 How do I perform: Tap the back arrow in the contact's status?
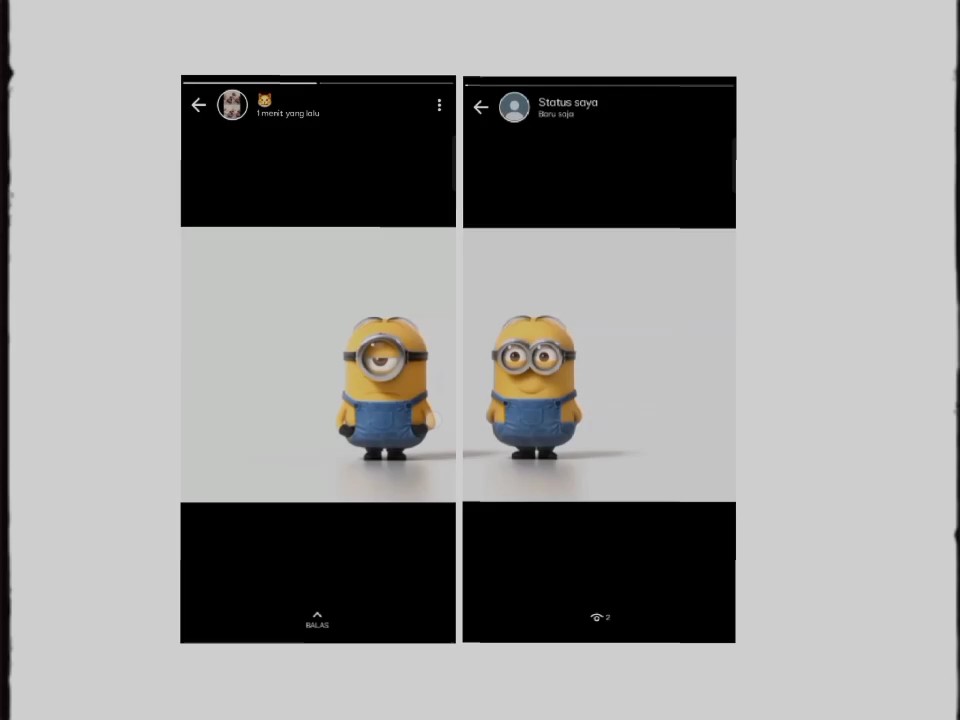pos(198,105)
